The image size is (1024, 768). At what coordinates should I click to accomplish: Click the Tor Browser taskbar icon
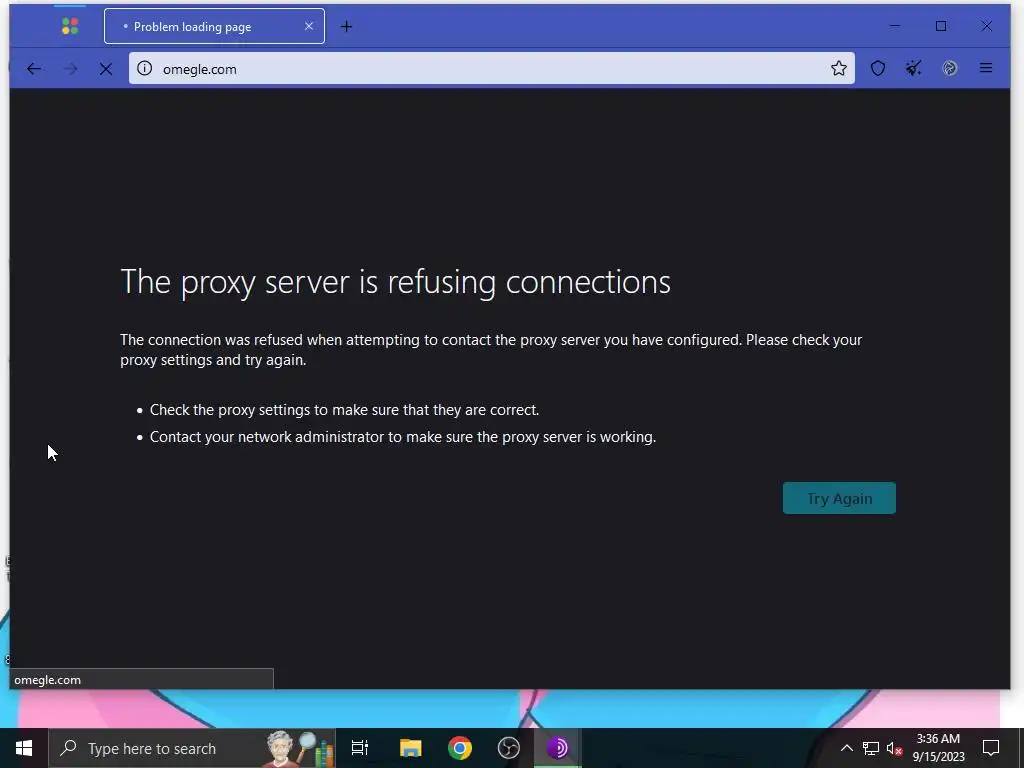tap(558, 748)
